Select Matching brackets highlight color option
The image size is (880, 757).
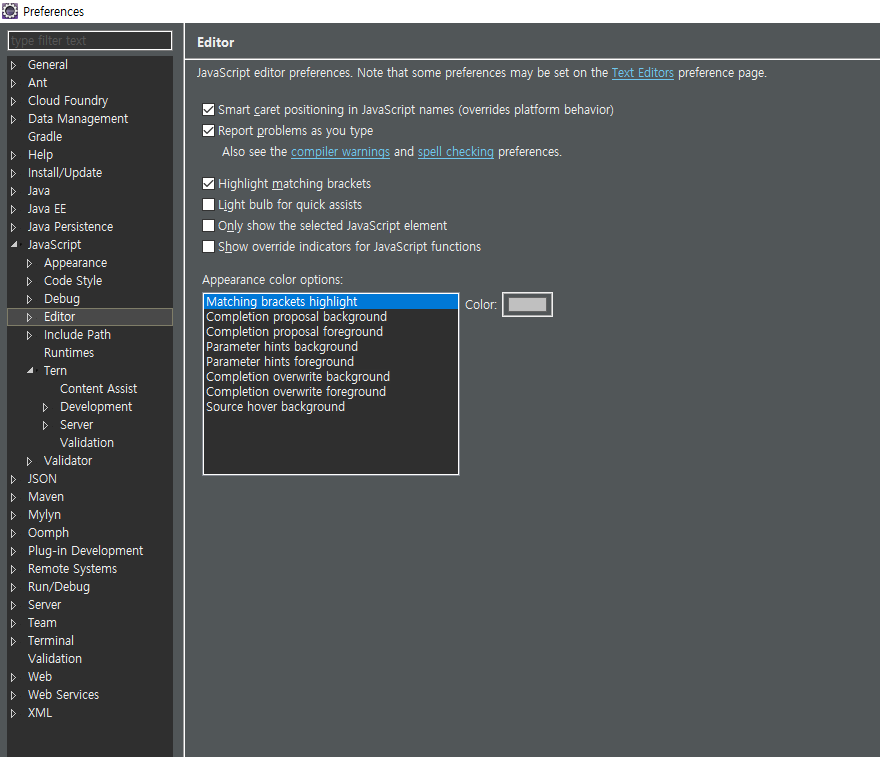coord(331,301)
